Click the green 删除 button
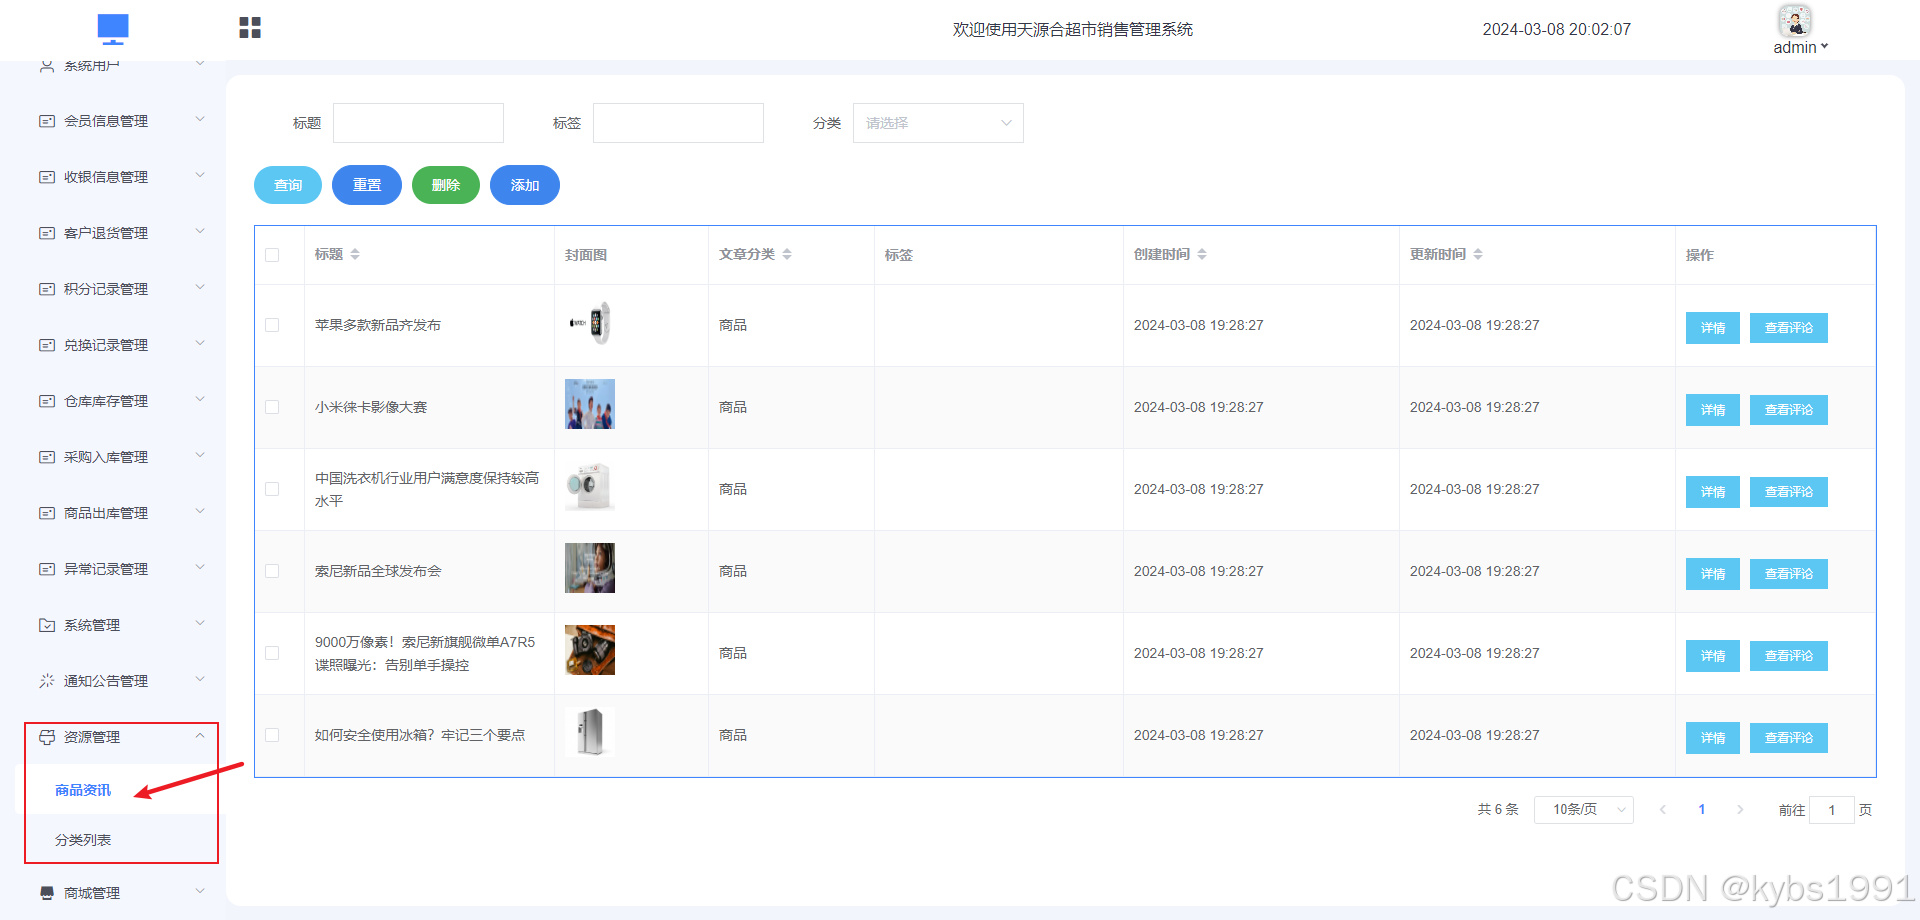Viewport: 1920px width, 920px height. point(446,185)
